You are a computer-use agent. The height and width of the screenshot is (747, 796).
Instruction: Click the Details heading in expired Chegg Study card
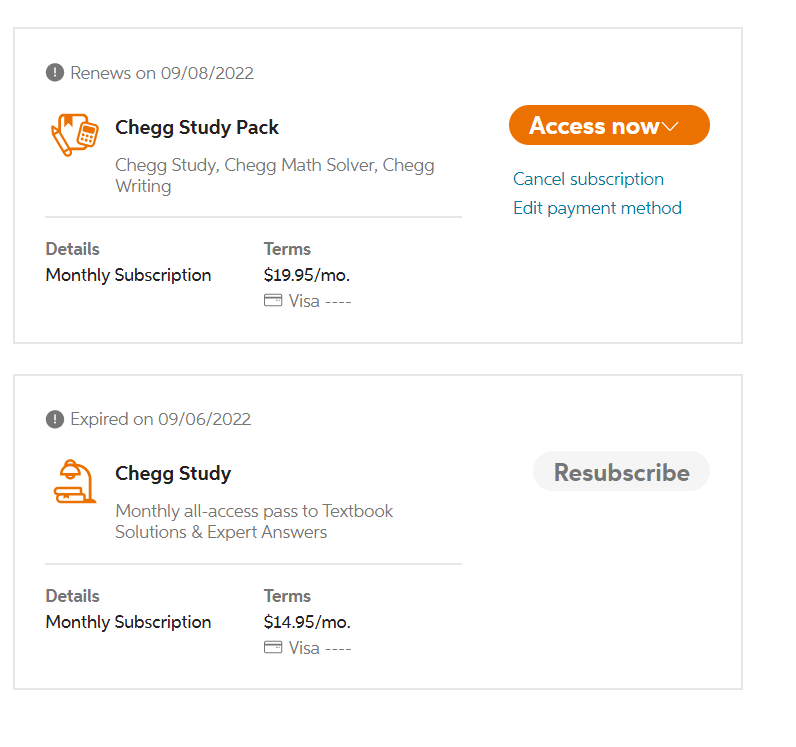click(x=73, y=596)
